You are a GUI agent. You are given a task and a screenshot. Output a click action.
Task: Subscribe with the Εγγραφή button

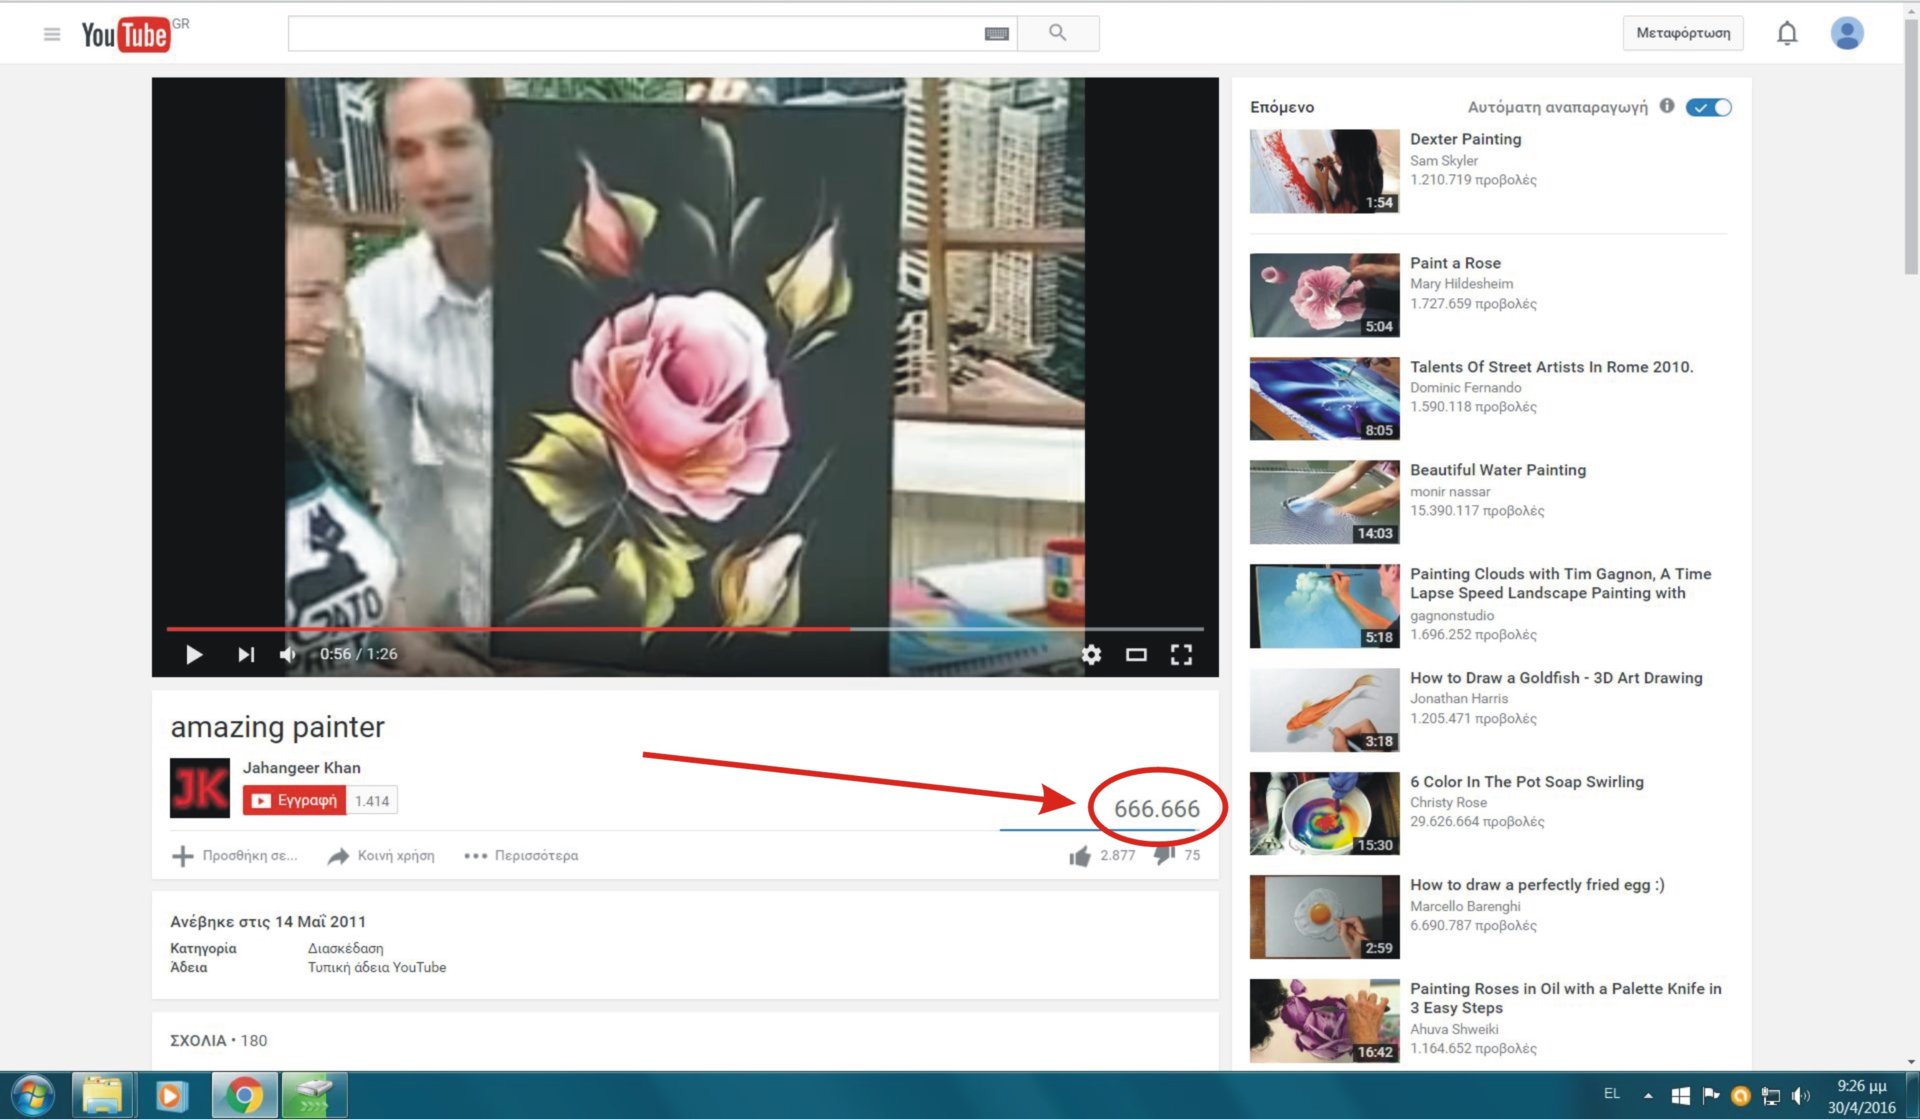[295, 800]
